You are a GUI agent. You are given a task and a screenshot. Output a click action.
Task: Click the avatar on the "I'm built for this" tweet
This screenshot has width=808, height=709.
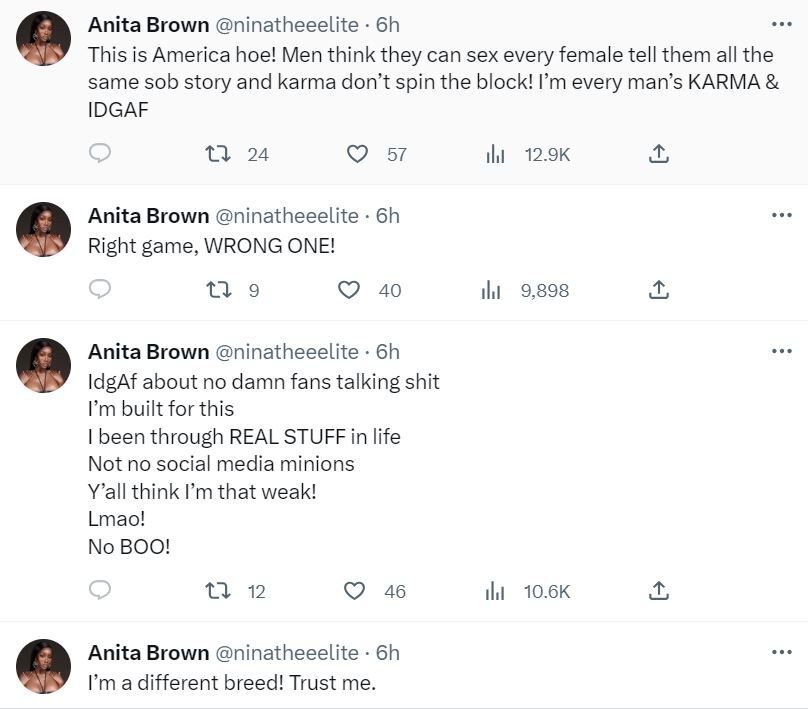[44, 365]
